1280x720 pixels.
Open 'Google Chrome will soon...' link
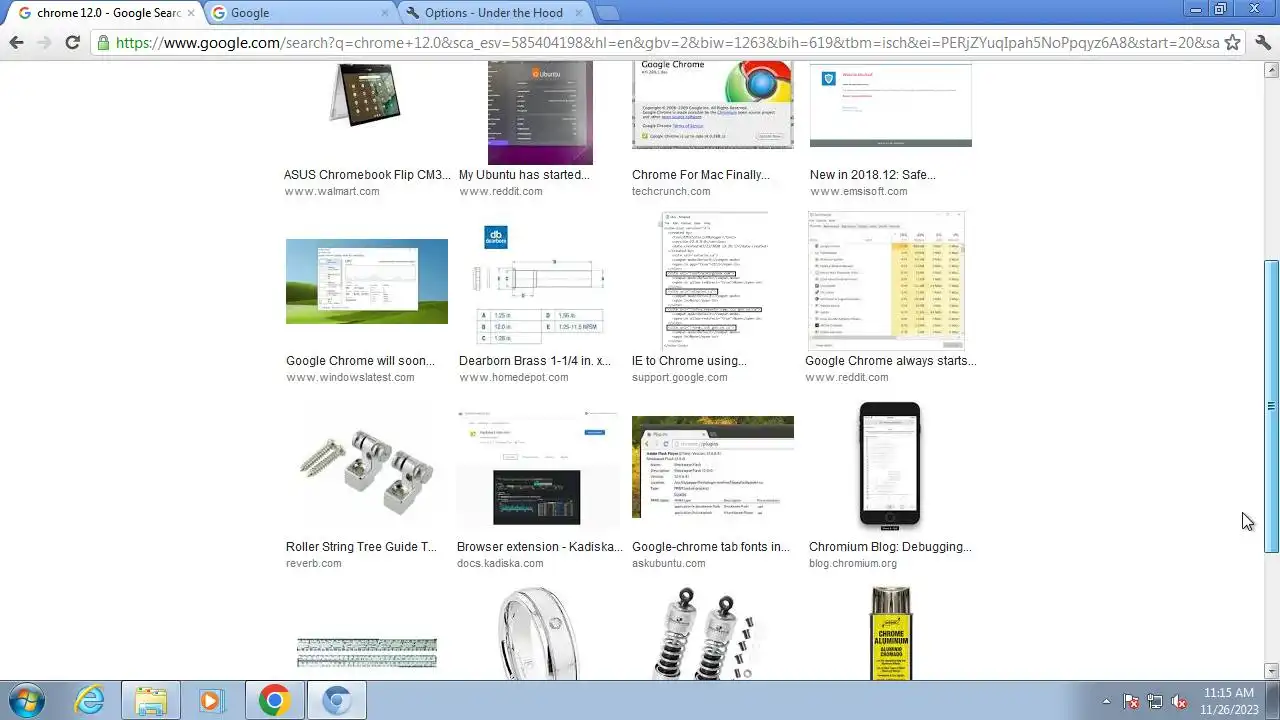(360, 361)
